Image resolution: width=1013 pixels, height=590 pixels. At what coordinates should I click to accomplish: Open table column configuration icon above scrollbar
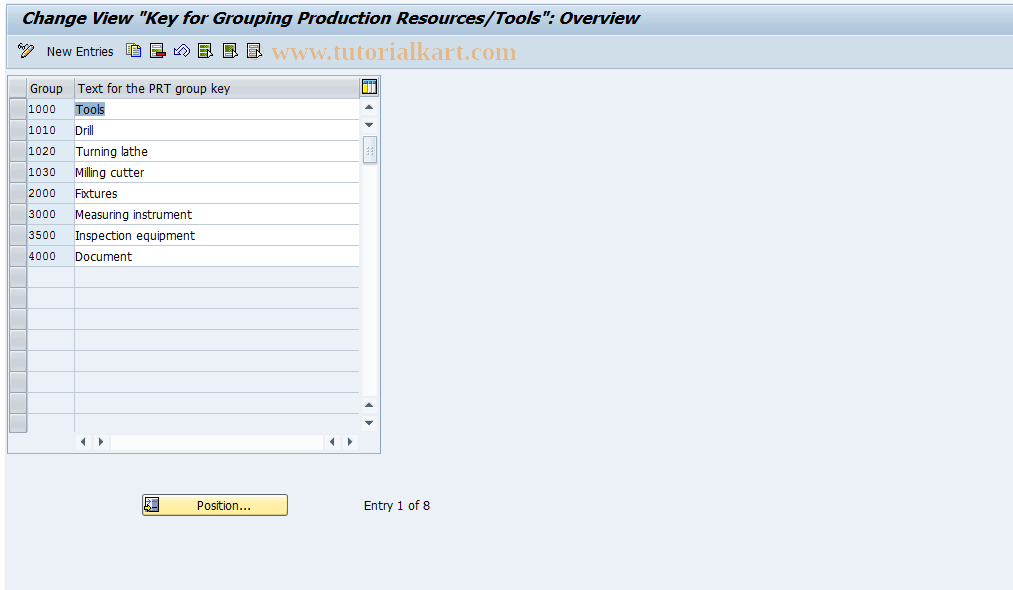click(x=369, y=87)
